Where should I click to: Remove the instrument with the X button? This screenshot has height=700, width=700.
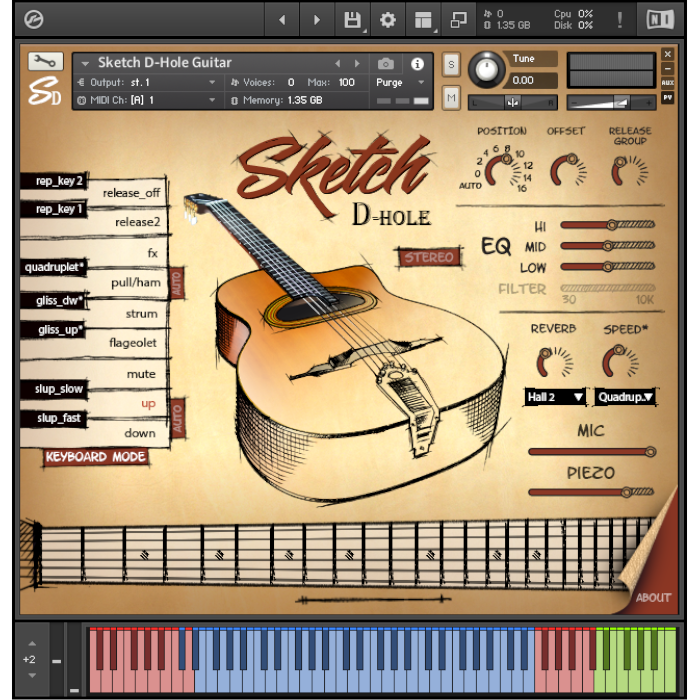[667, 54]
